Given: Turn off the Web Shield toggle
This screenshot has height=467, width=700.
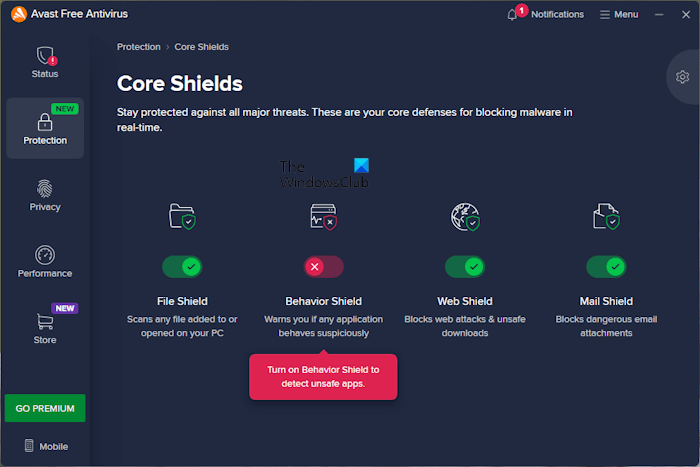Looking at the screenshot, I should click(x=465, y=267).
